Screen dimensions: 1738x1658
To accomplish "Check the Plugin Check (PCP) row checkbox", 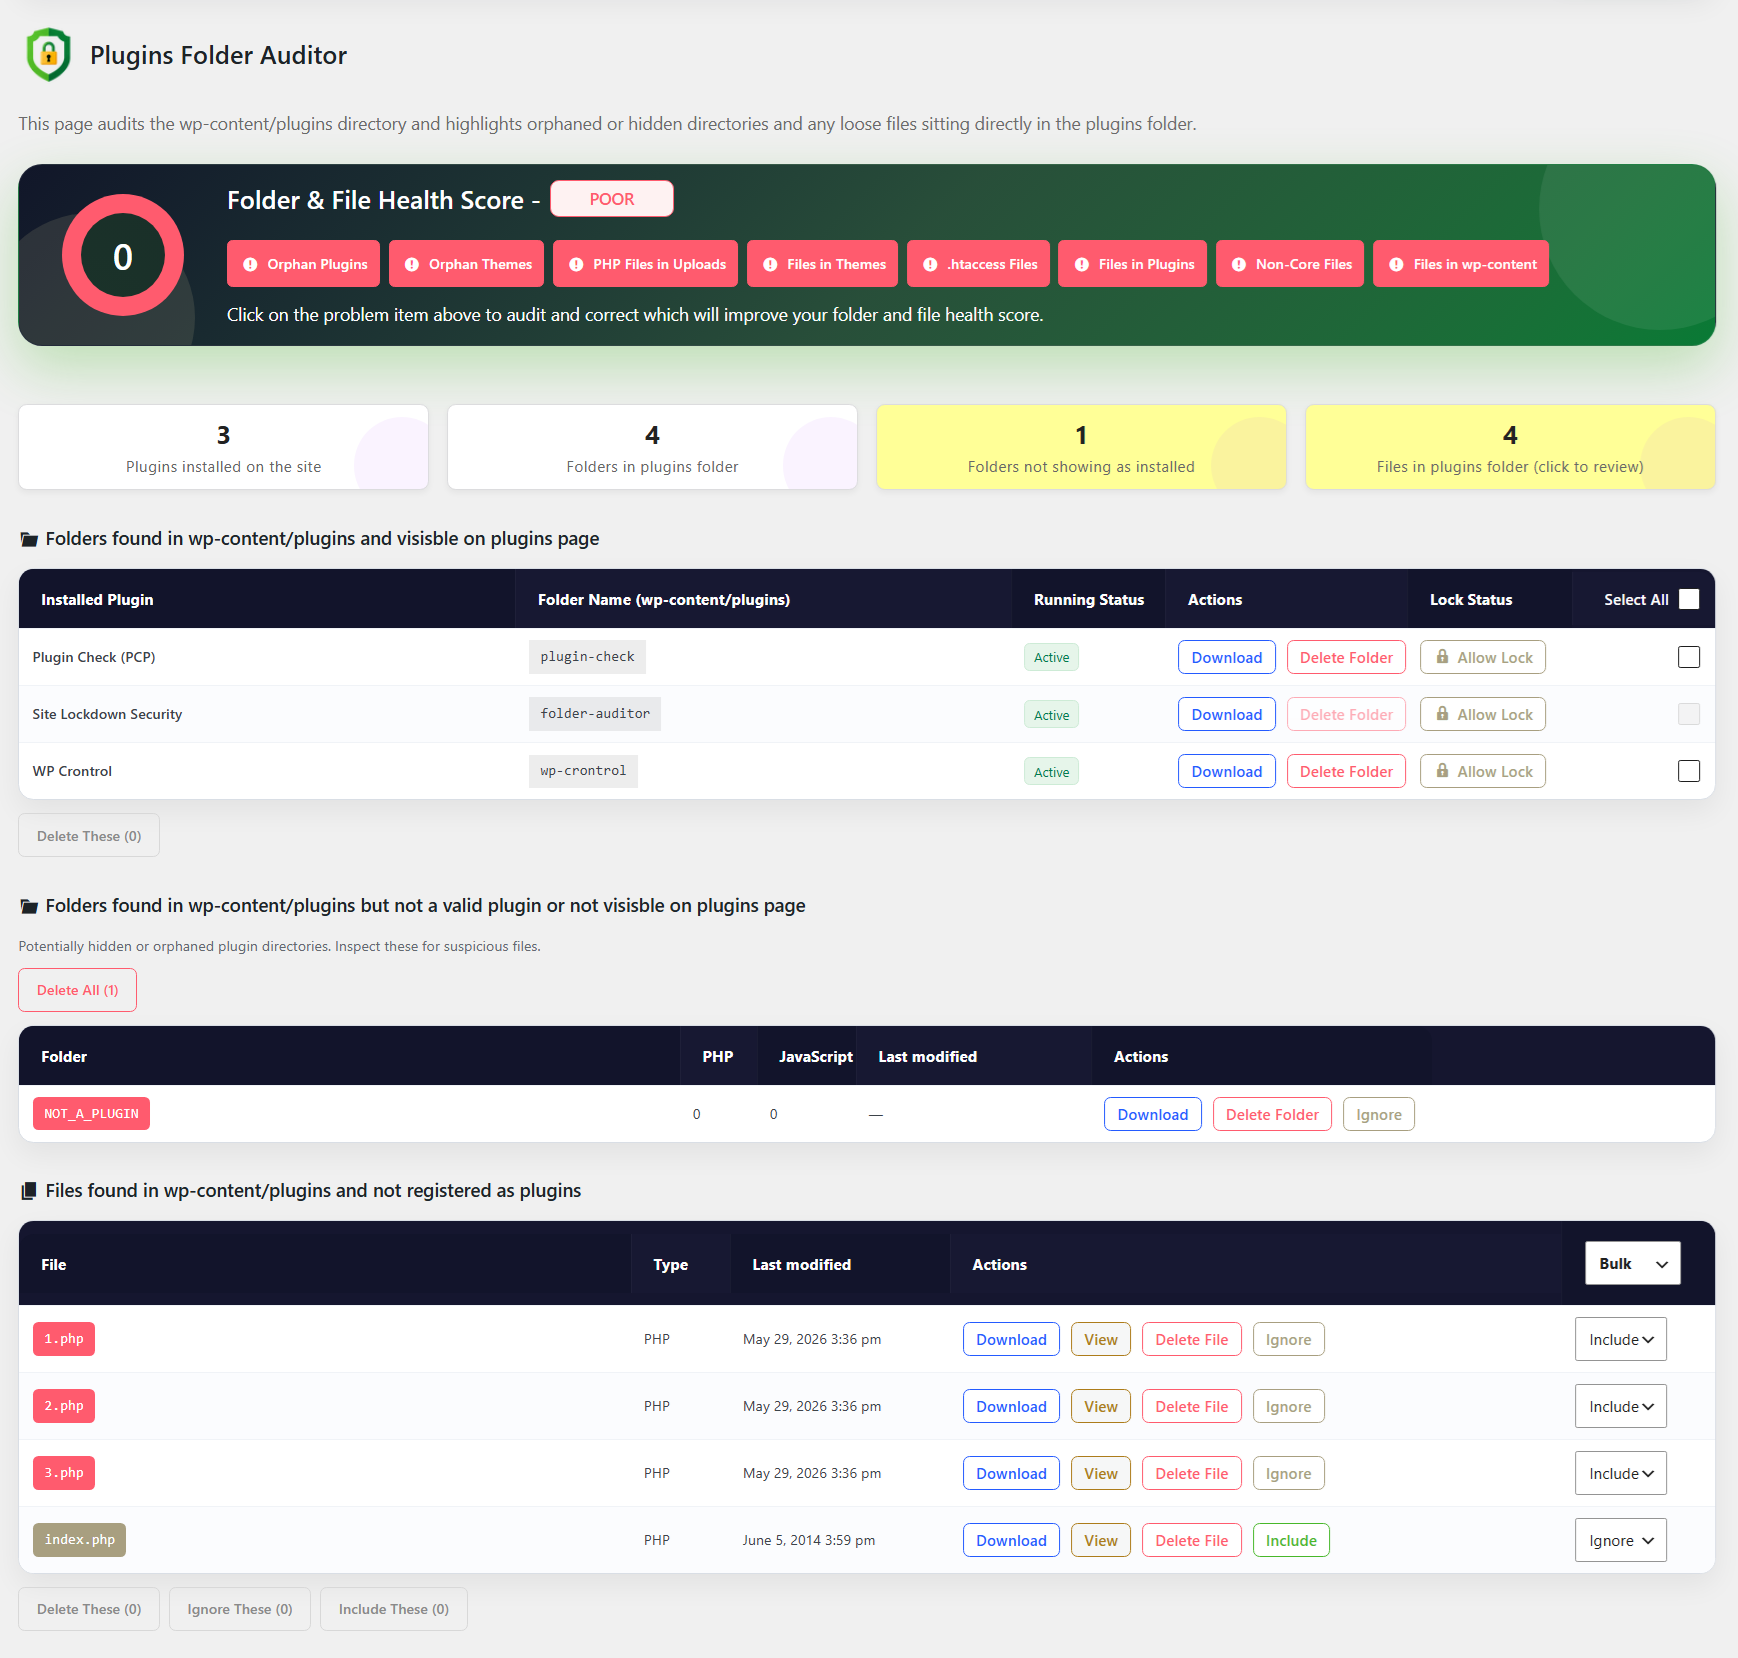I will pyautogui.click(x=1689, y=657).
